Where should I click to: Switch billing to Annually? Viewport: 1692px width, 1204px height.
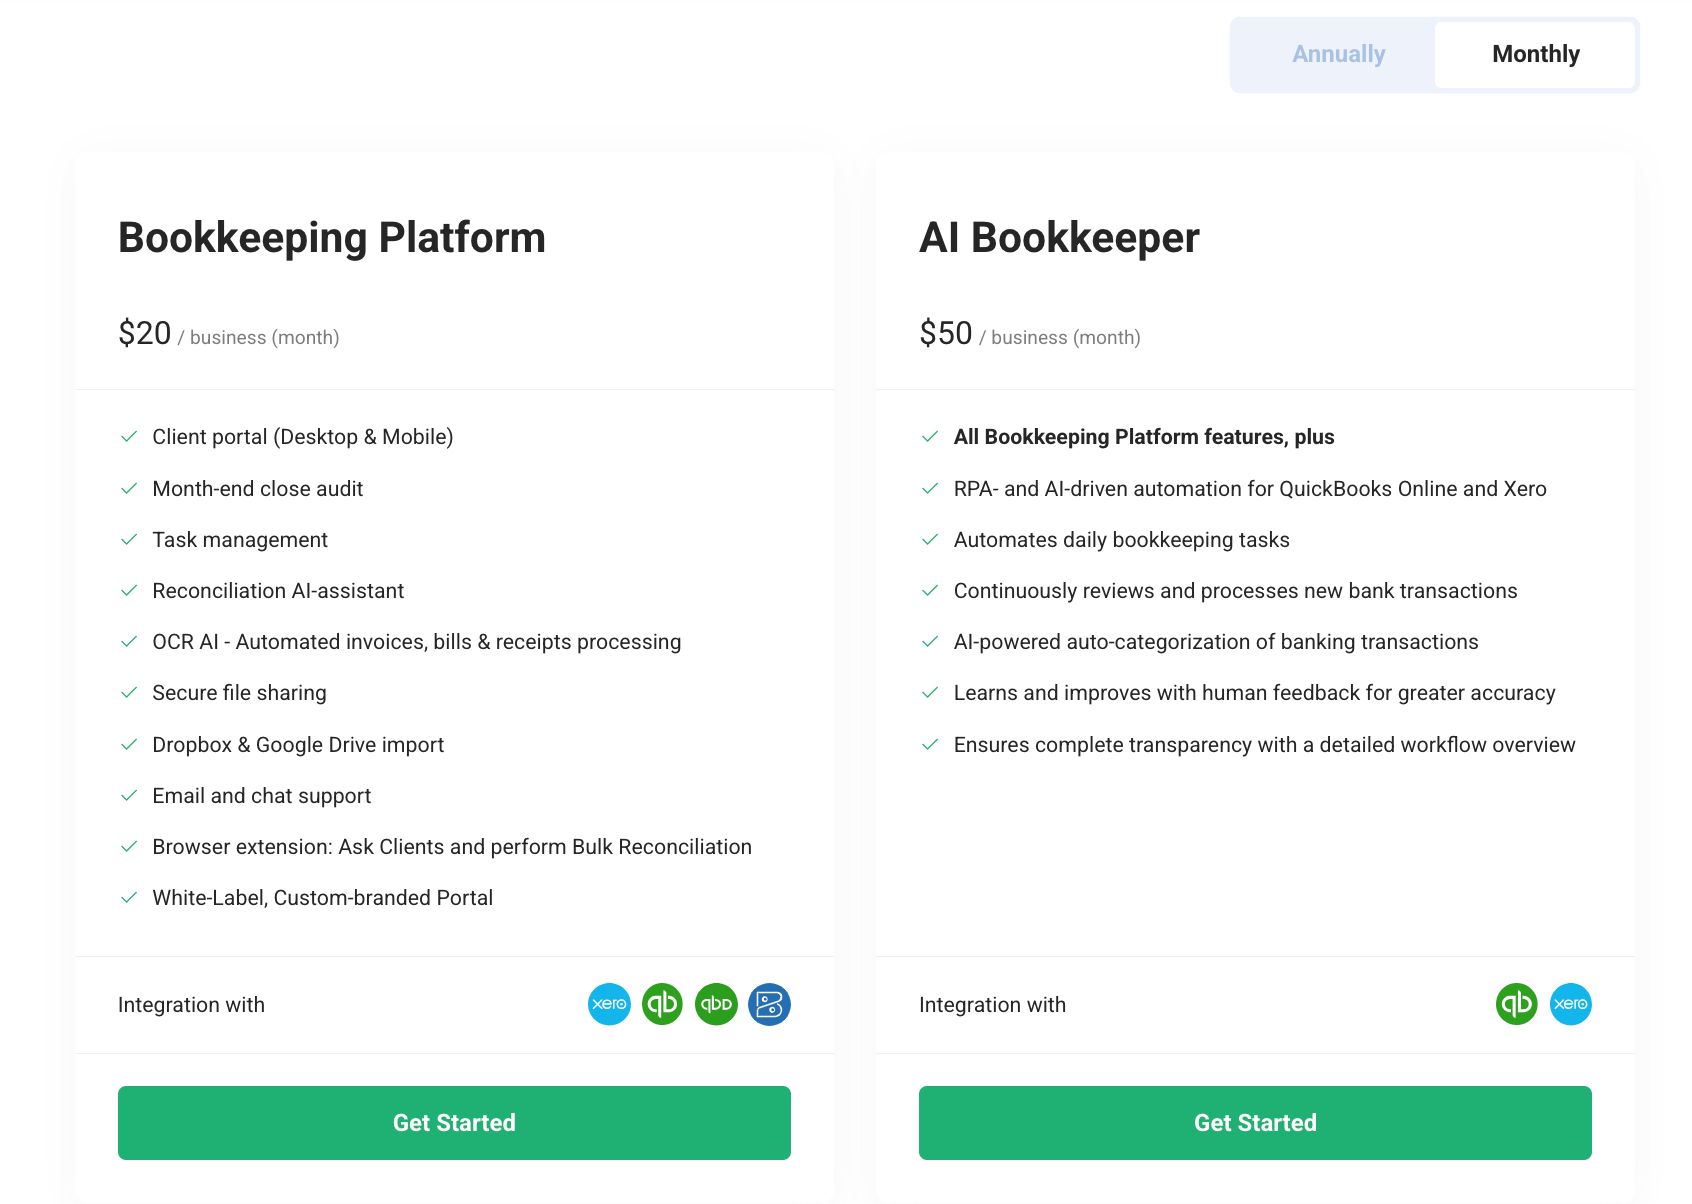point(1338,54)
